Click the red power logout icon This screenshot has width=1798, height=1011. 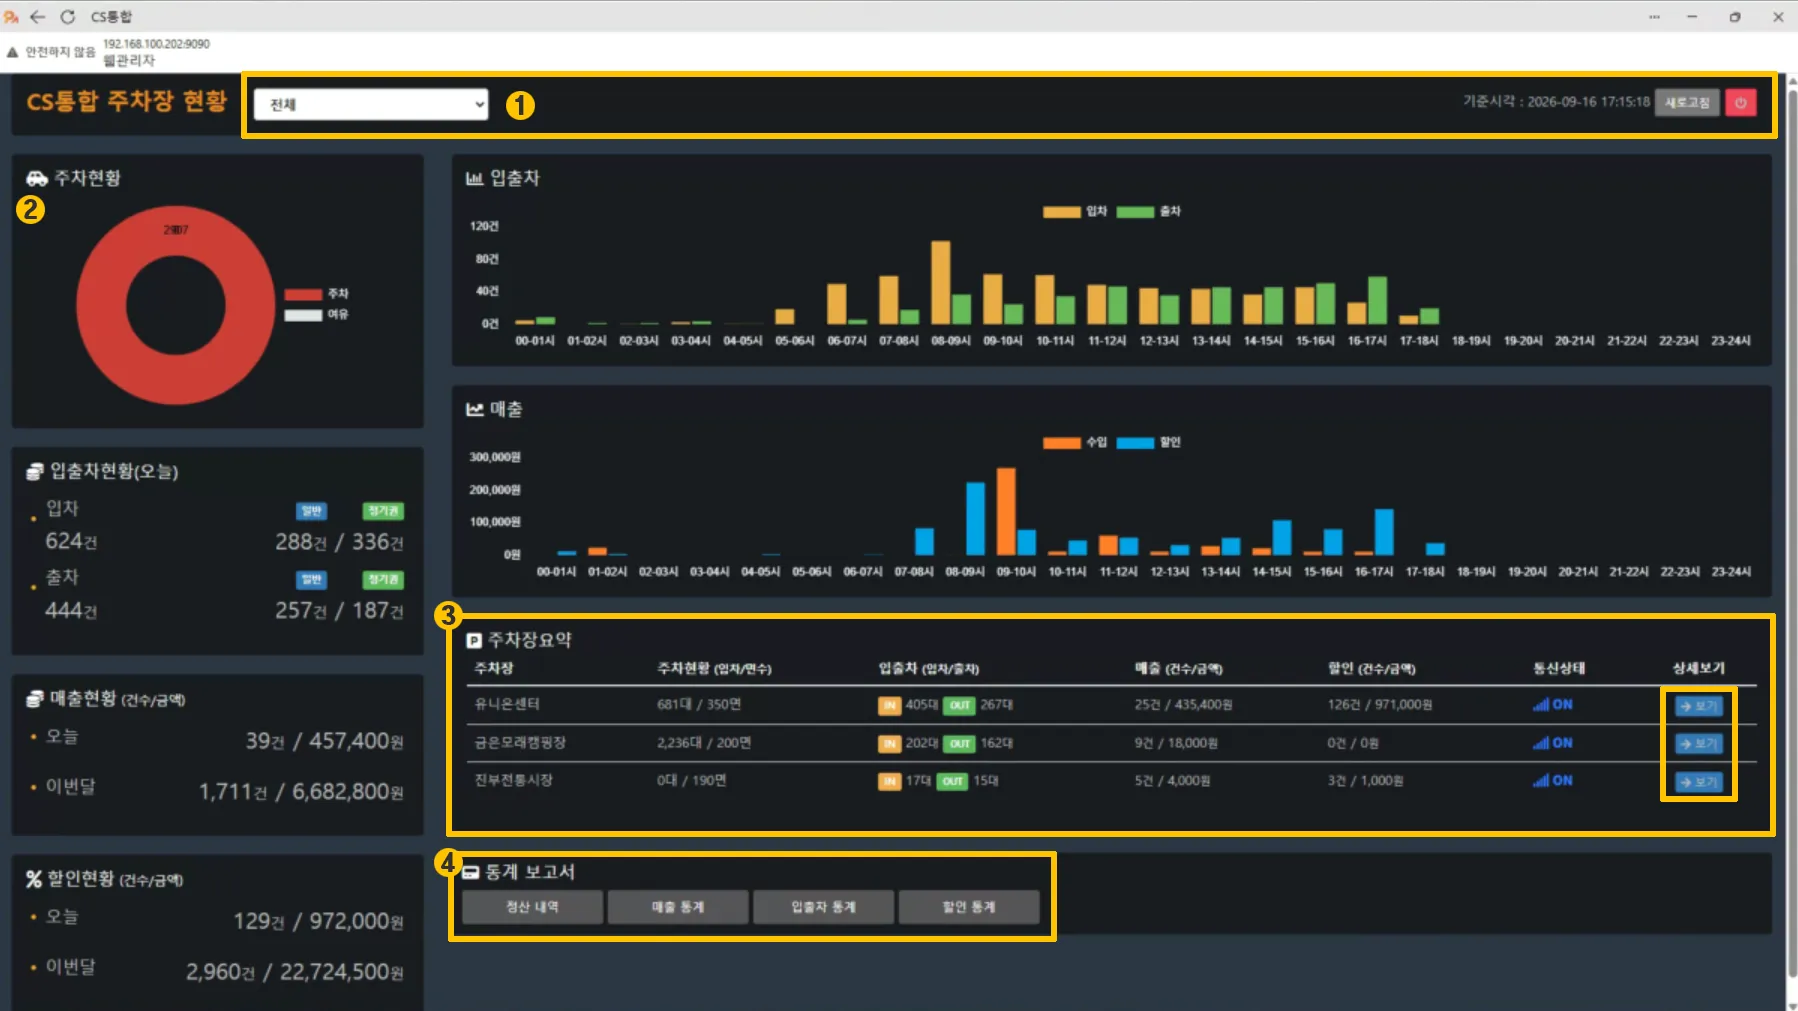(x=1740, y=102)
